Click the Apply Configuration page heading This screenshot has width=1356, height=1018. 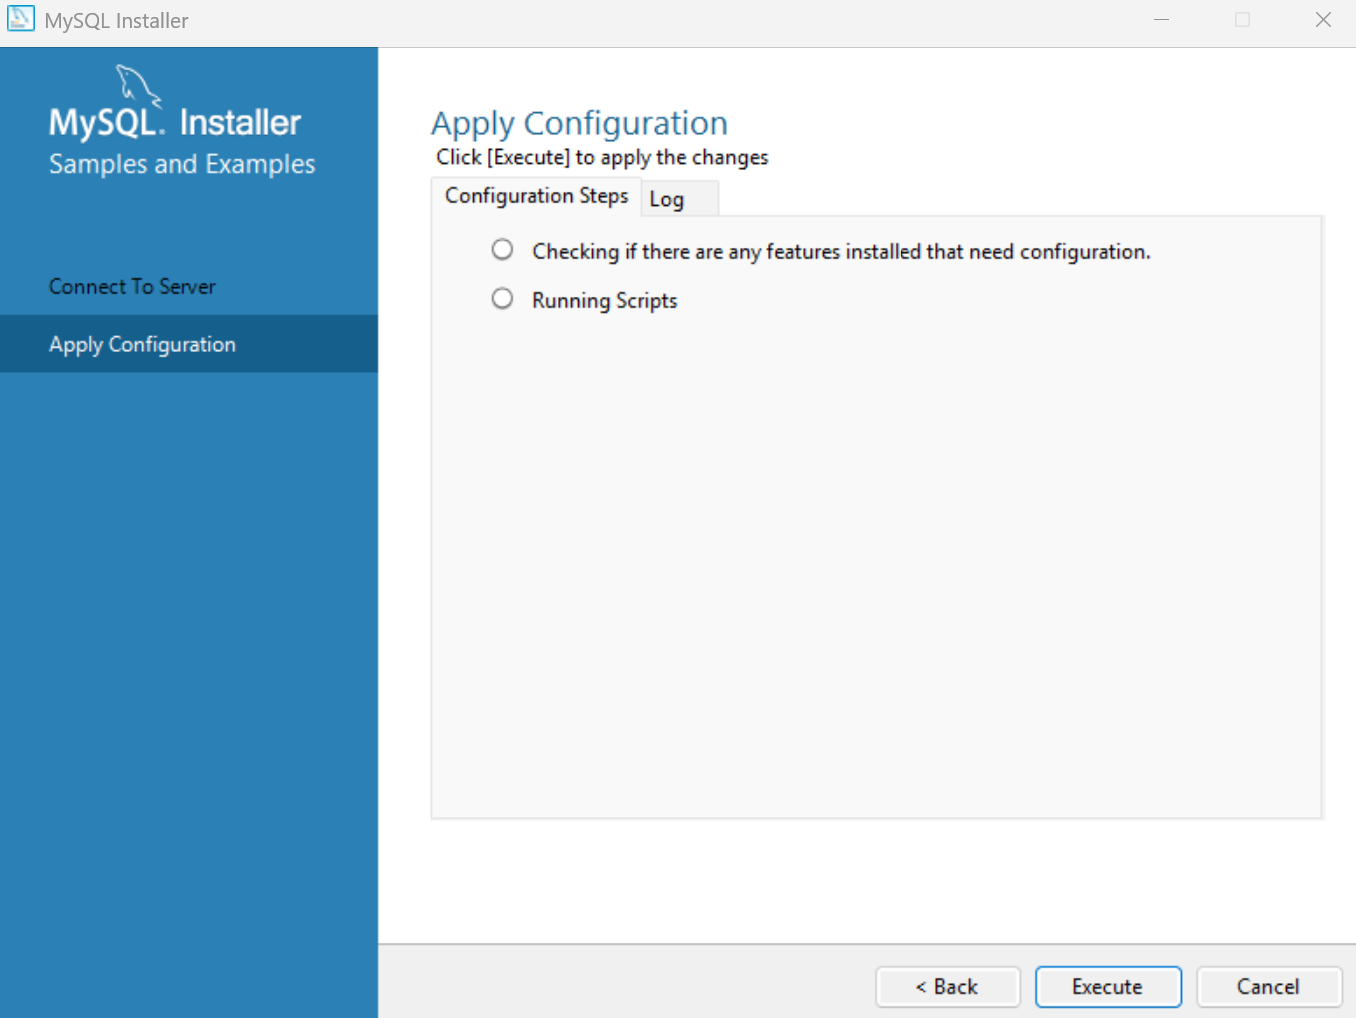click(x=579, y=123)
